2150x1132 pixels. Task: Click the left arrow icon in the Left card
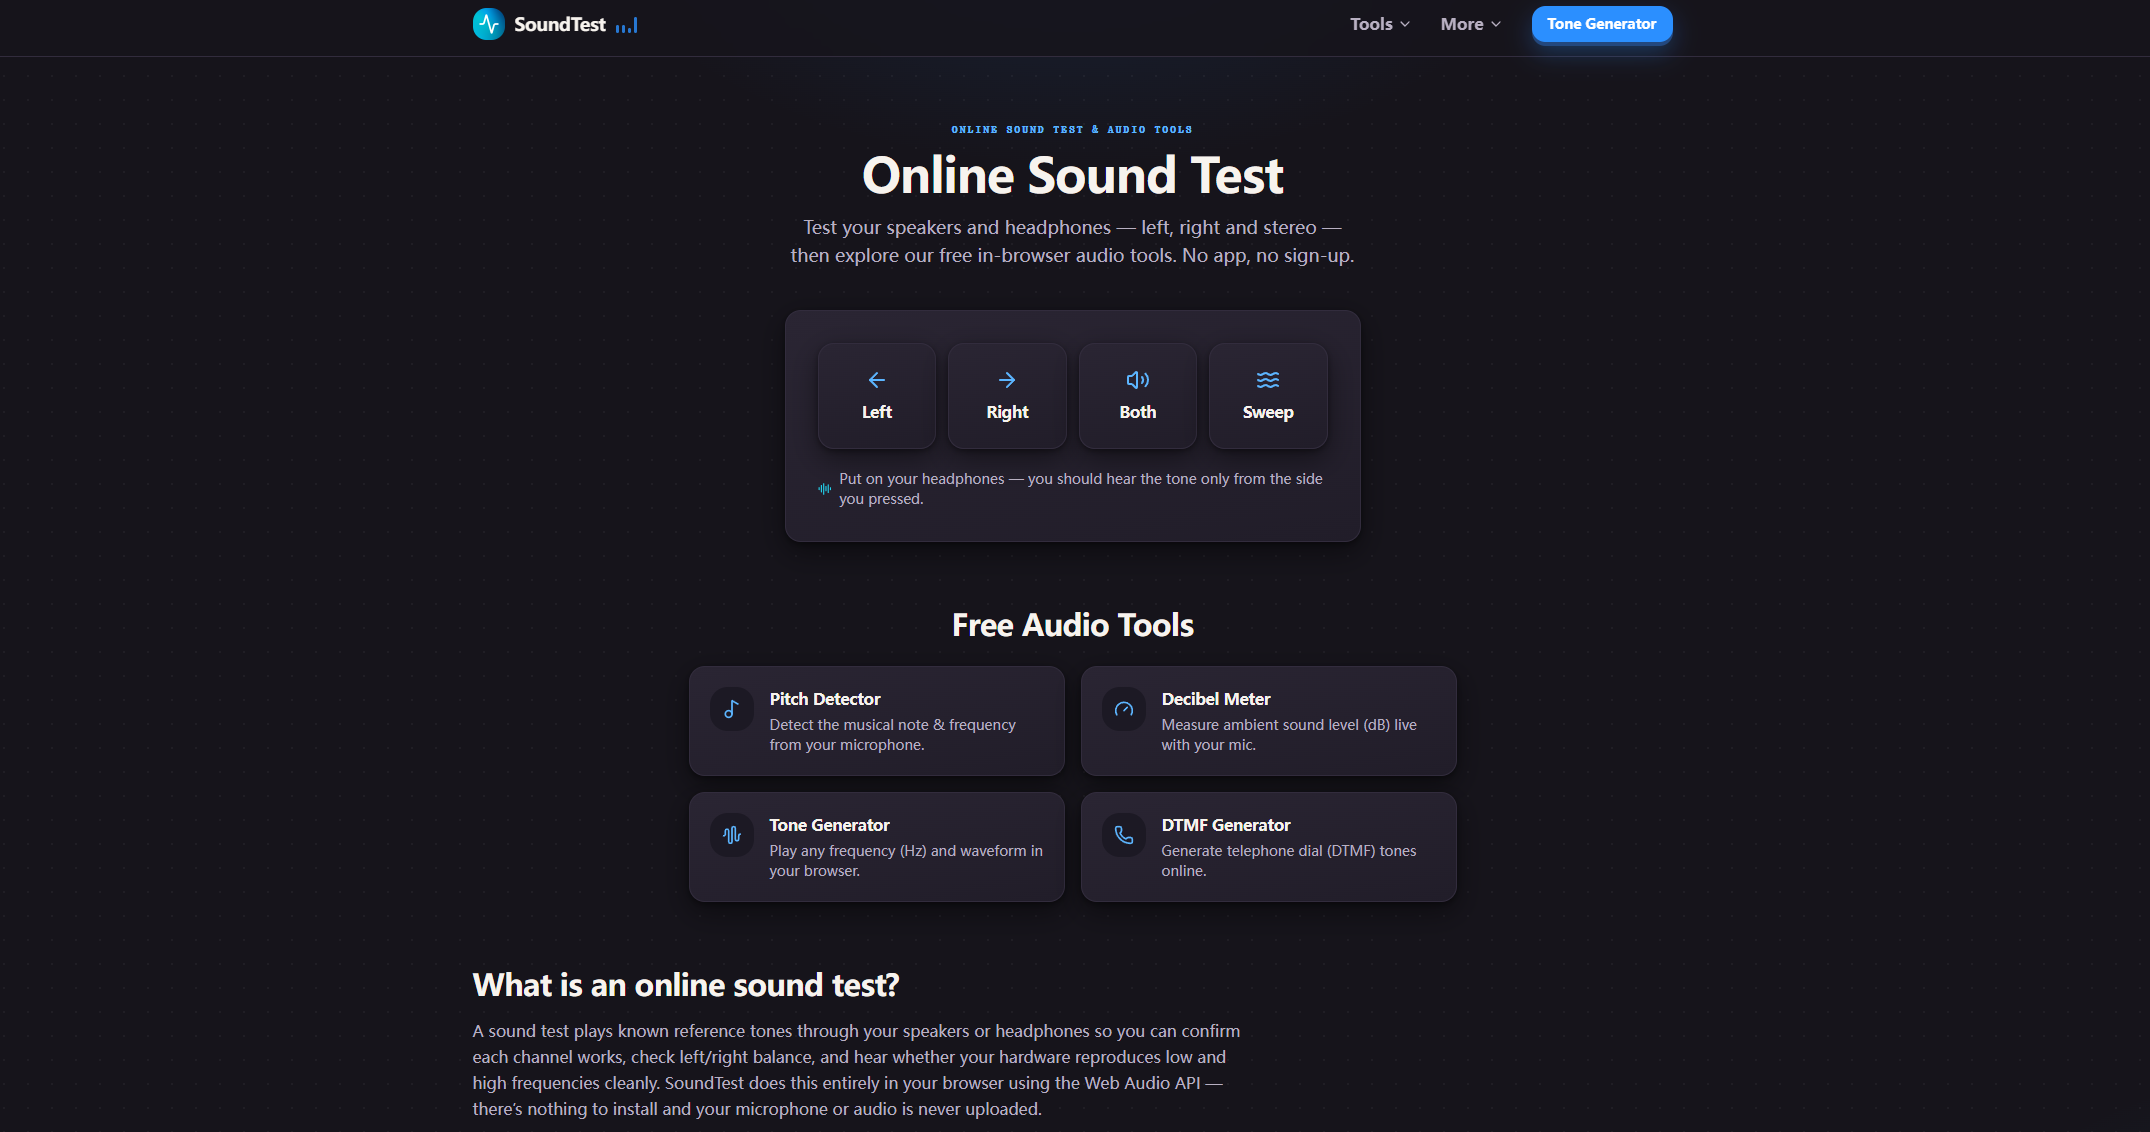(877, 380)
